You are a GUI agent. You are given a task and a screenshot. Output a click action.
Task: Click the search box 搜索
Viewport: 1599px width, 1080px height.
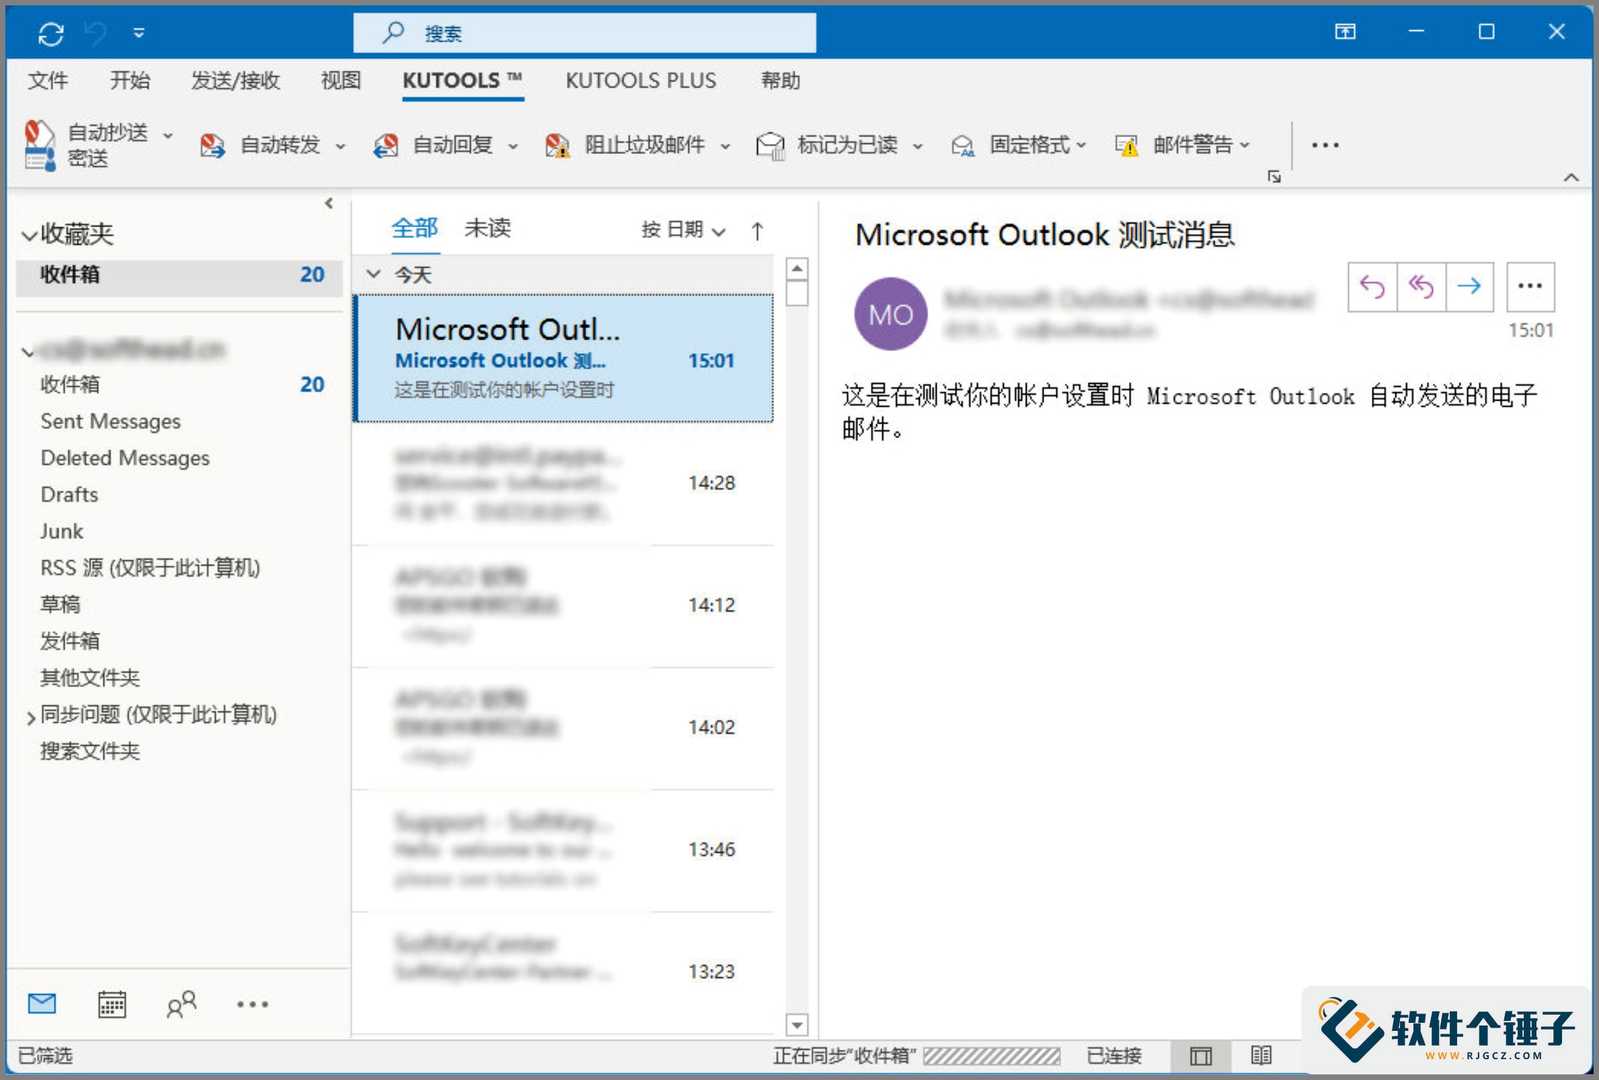[584, 33]
